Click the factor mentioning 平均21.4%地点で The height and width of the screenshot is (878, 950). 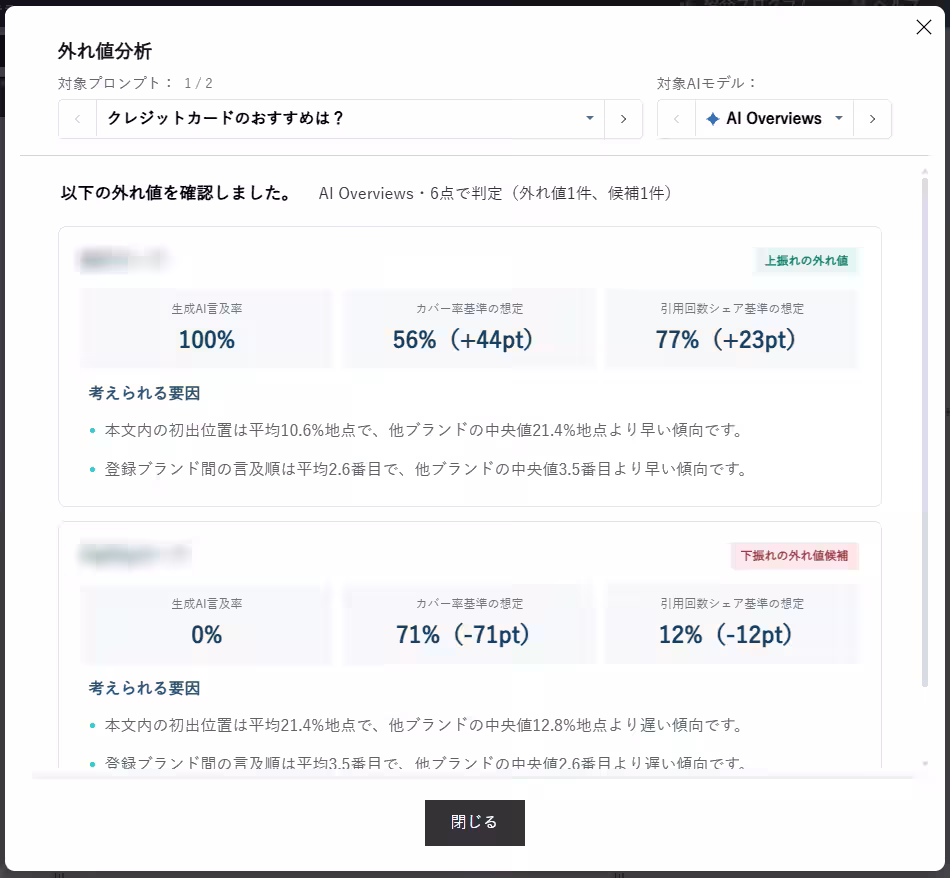coord(424,725)
